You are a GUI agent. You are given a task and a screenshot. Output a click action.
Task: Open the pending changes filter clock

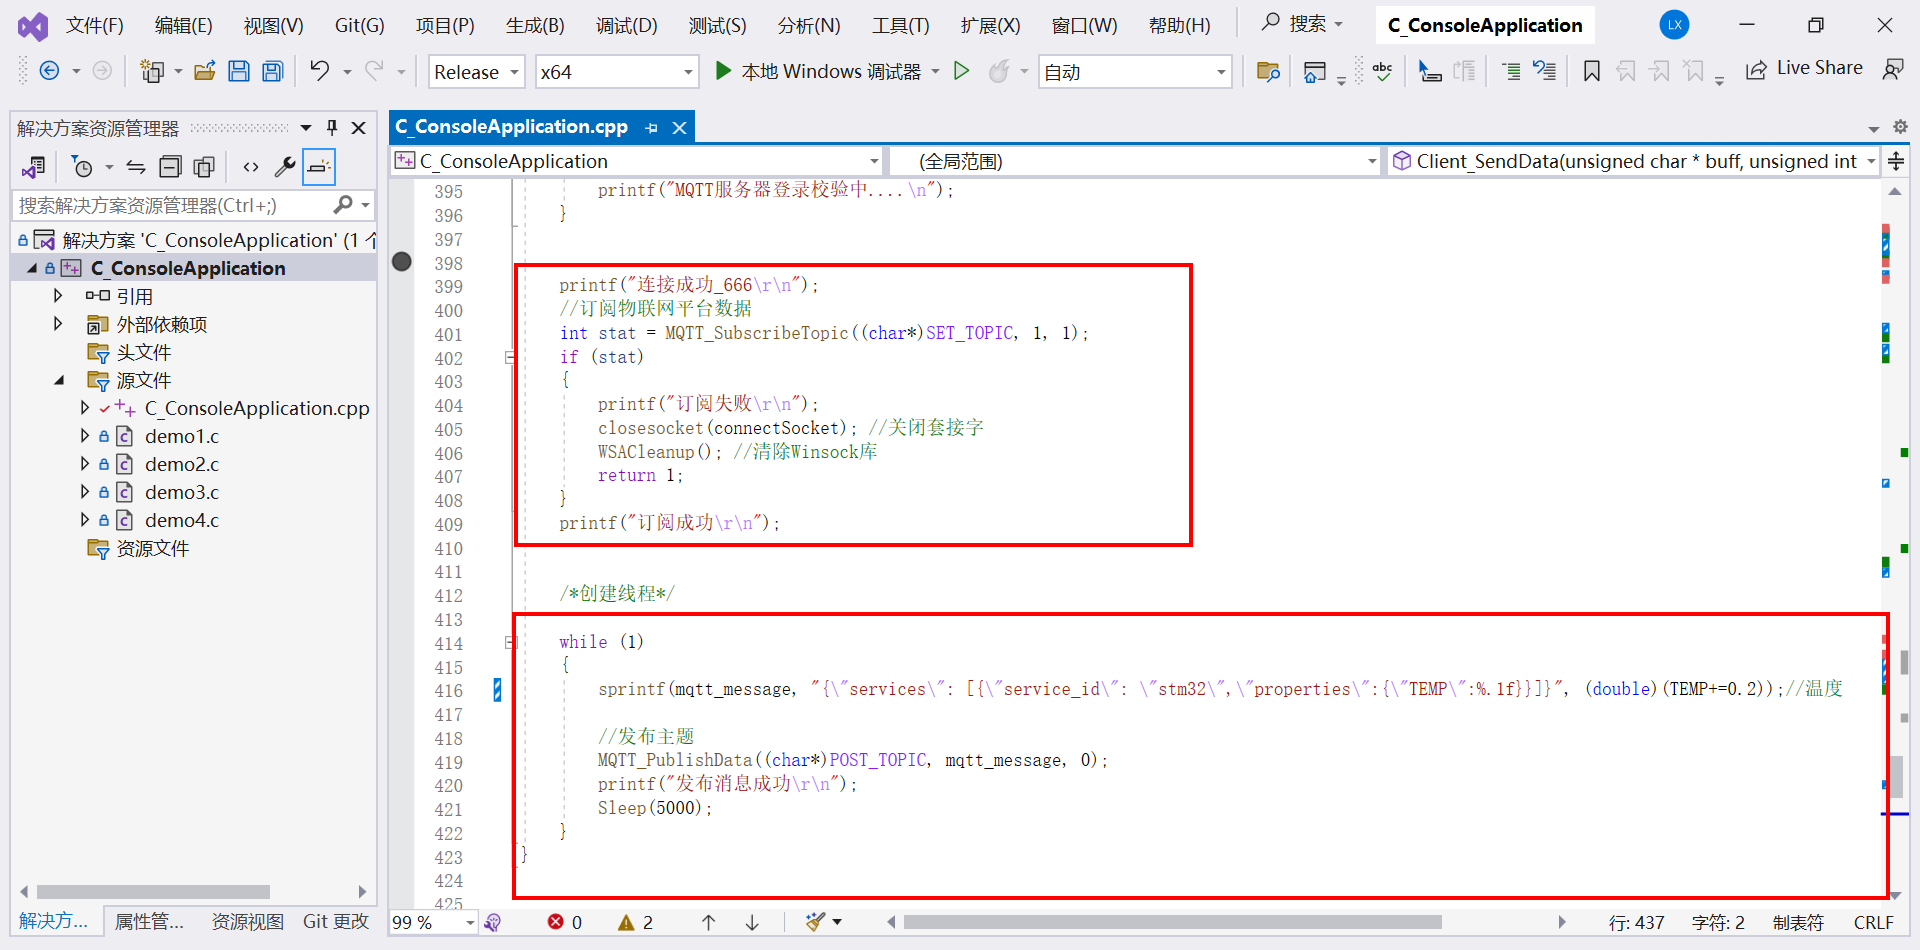click(x=83, y=167)
